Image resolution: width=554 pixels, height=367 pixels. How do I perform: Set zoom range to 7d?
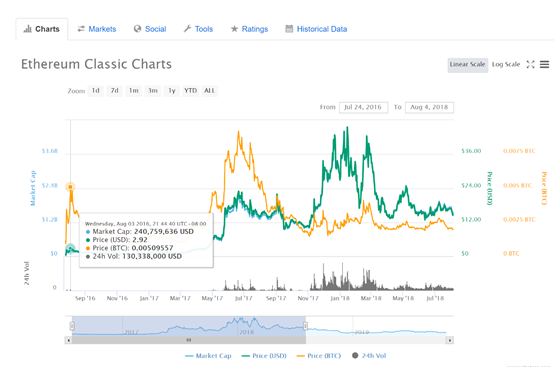click(x=114, y=91)
